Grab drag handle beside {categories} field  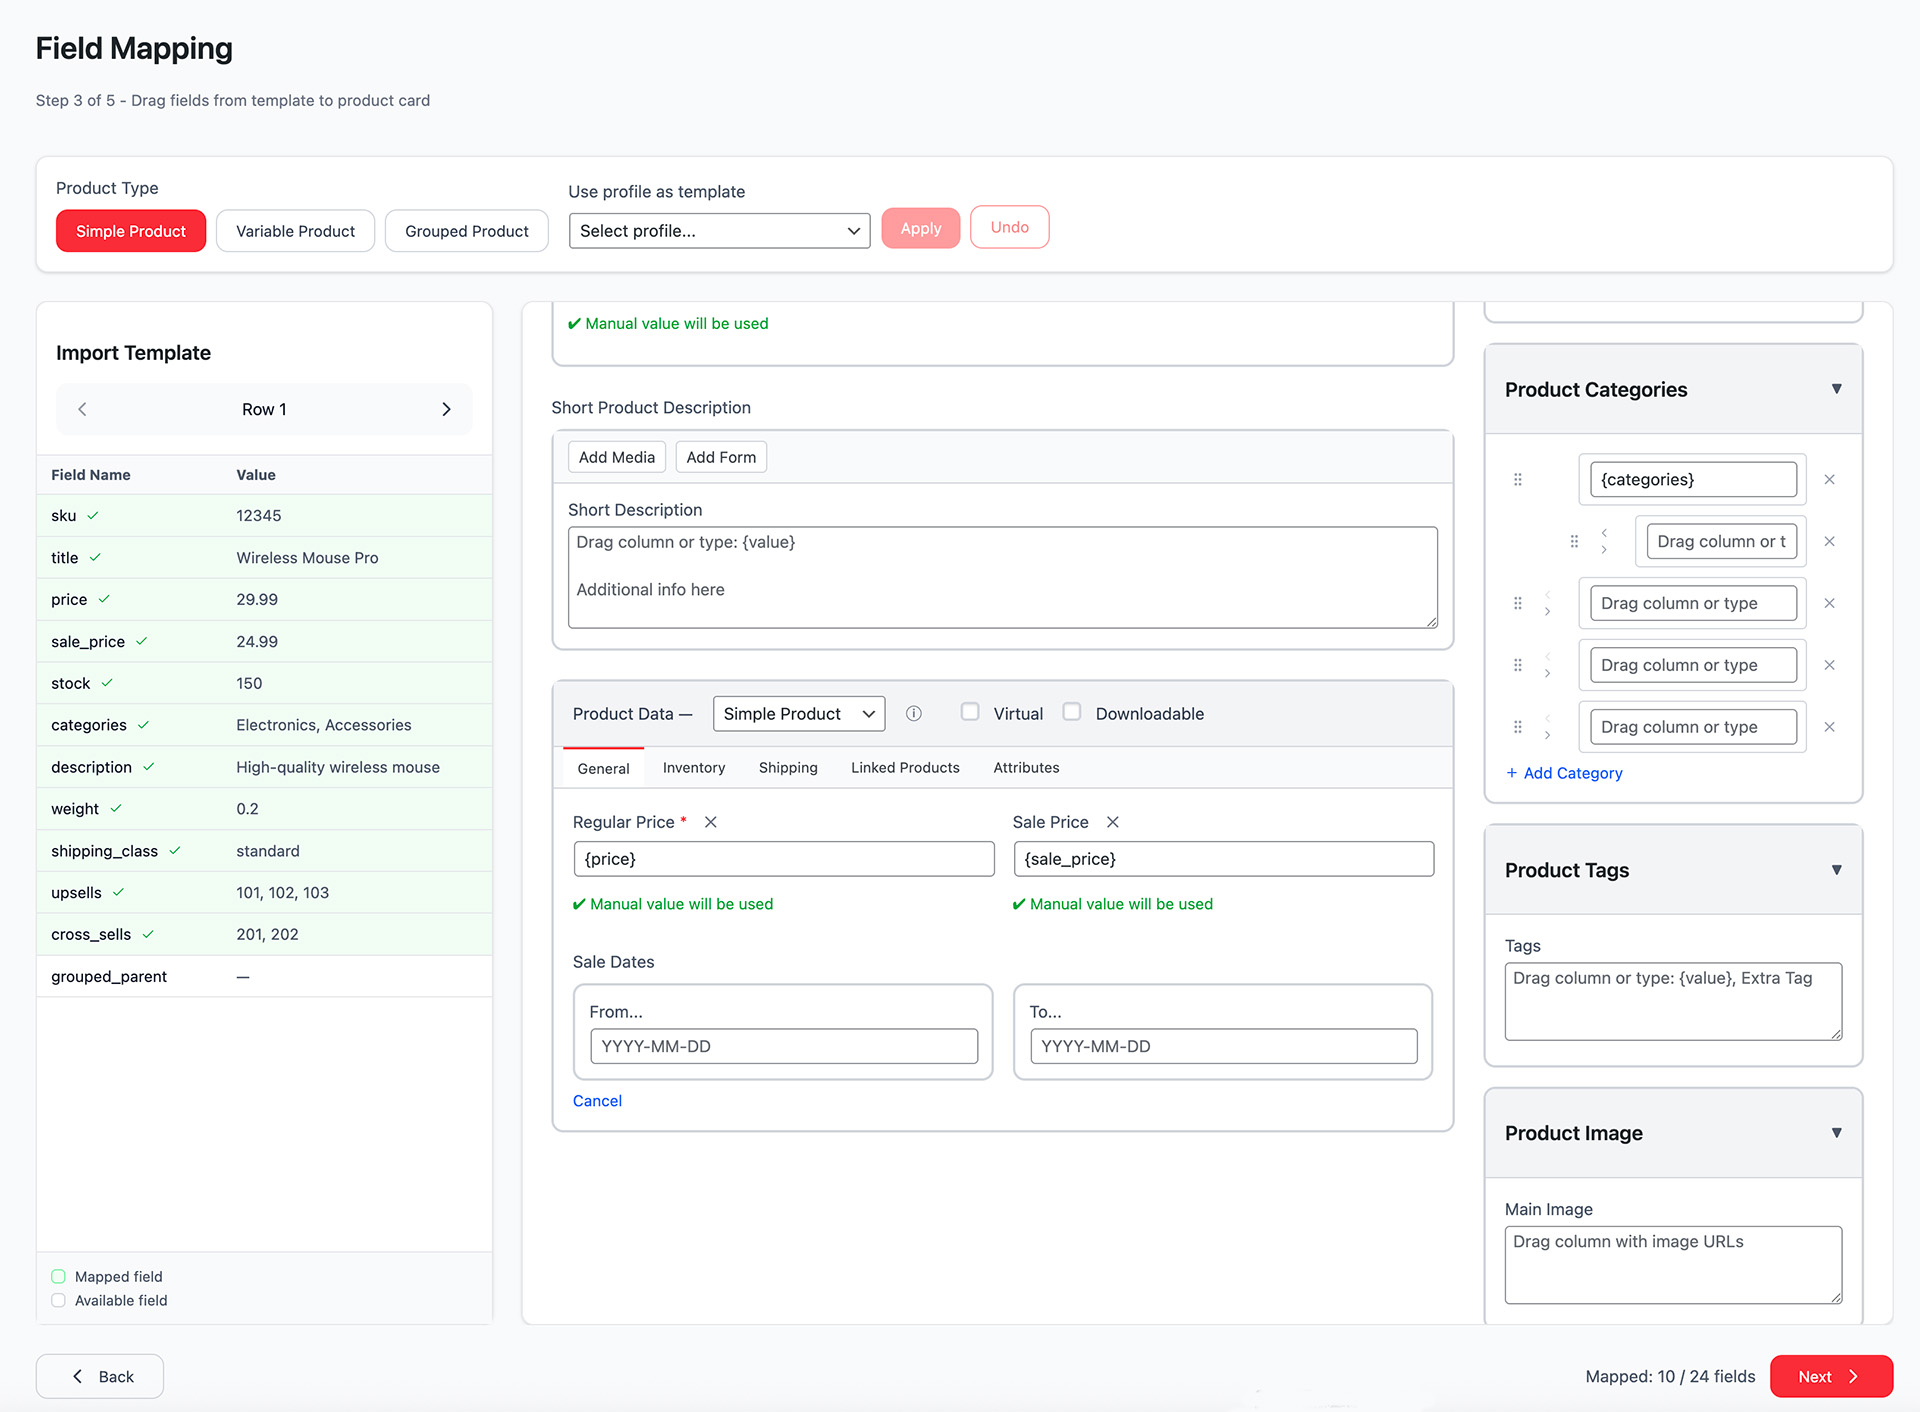tap(1518, 480)
